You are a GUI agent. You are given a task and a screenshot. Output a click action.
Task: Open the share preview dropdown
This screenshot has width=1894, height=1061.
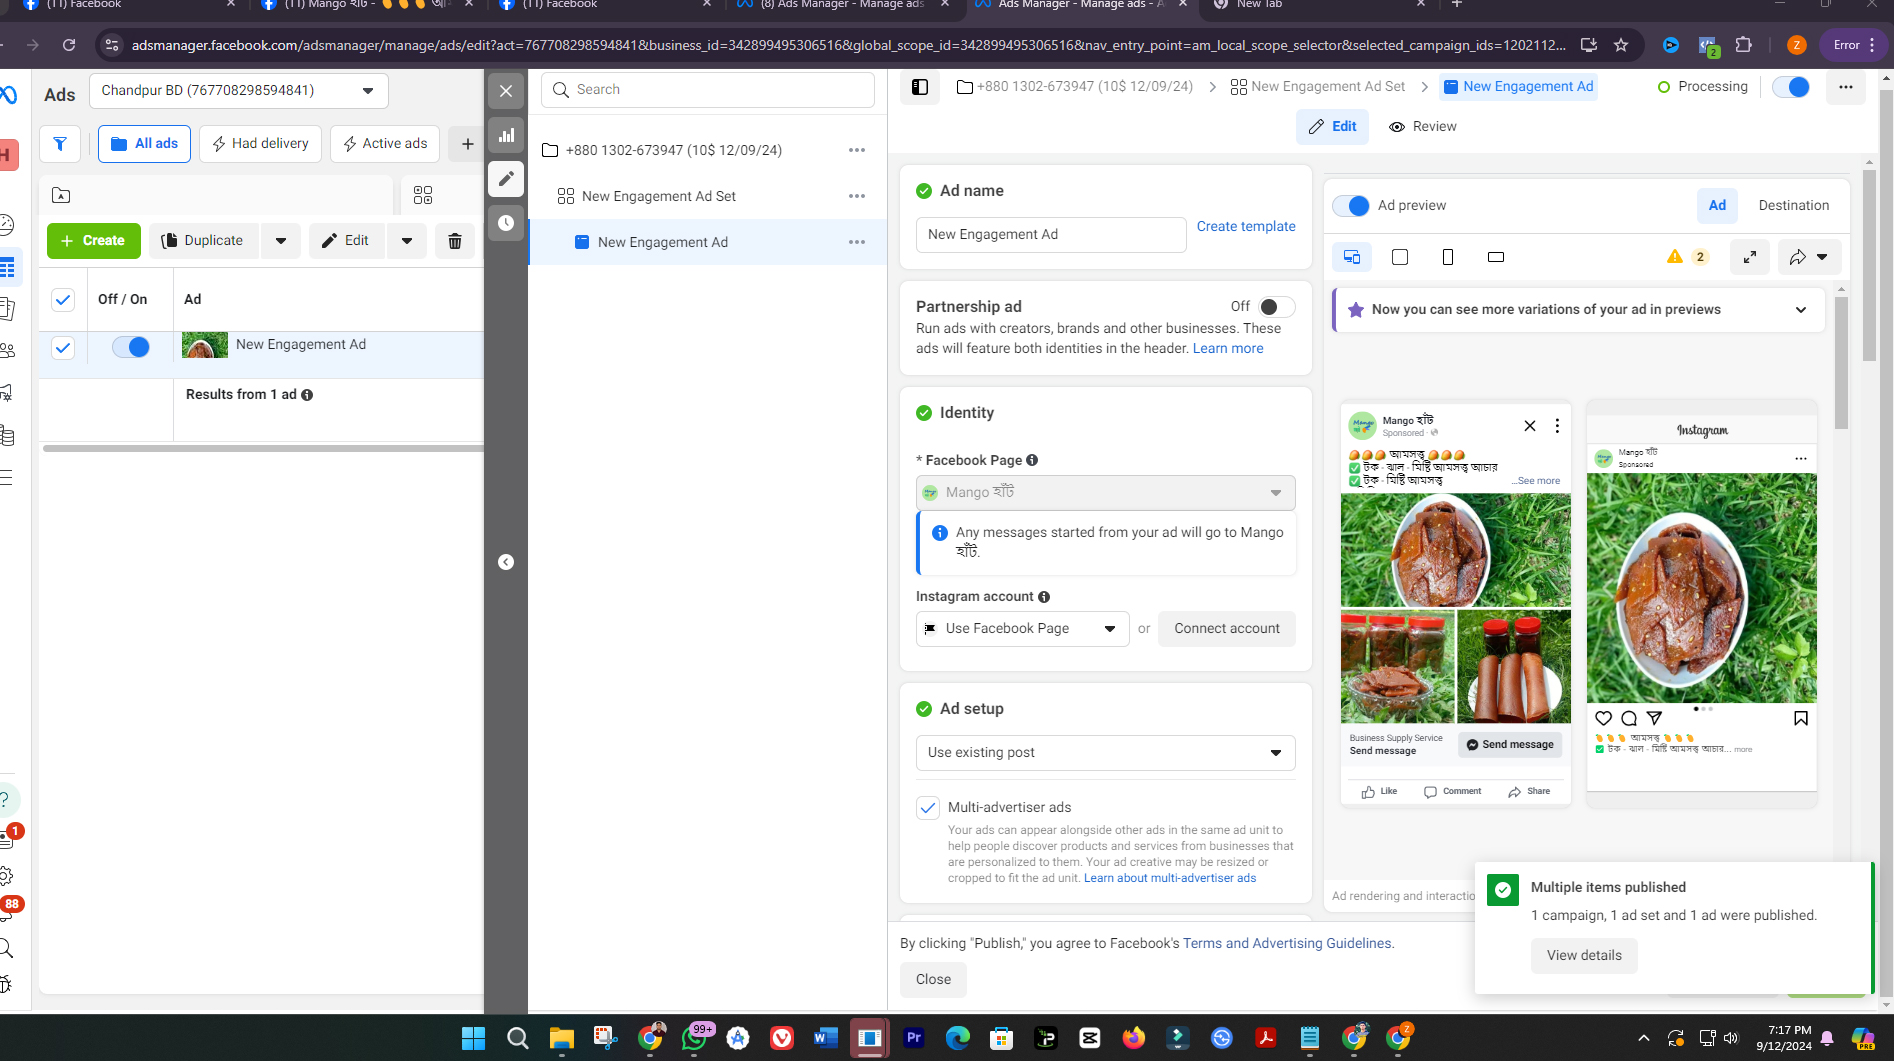pos(1809,257)
